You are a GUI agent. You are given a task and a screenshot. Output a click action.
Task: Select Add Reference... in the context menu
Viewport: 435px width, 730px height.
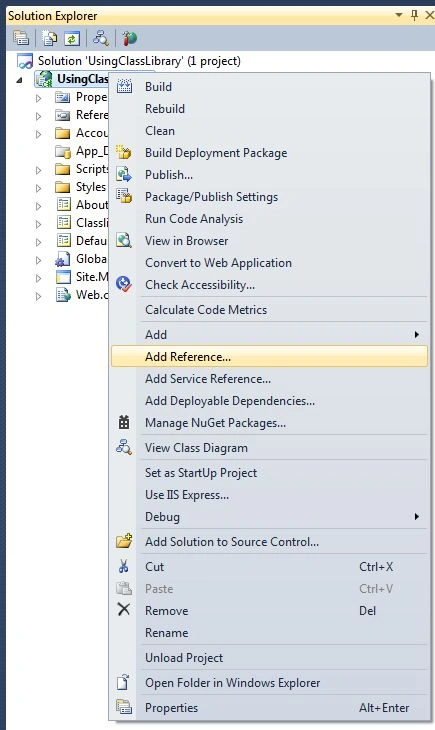[269, 357]
